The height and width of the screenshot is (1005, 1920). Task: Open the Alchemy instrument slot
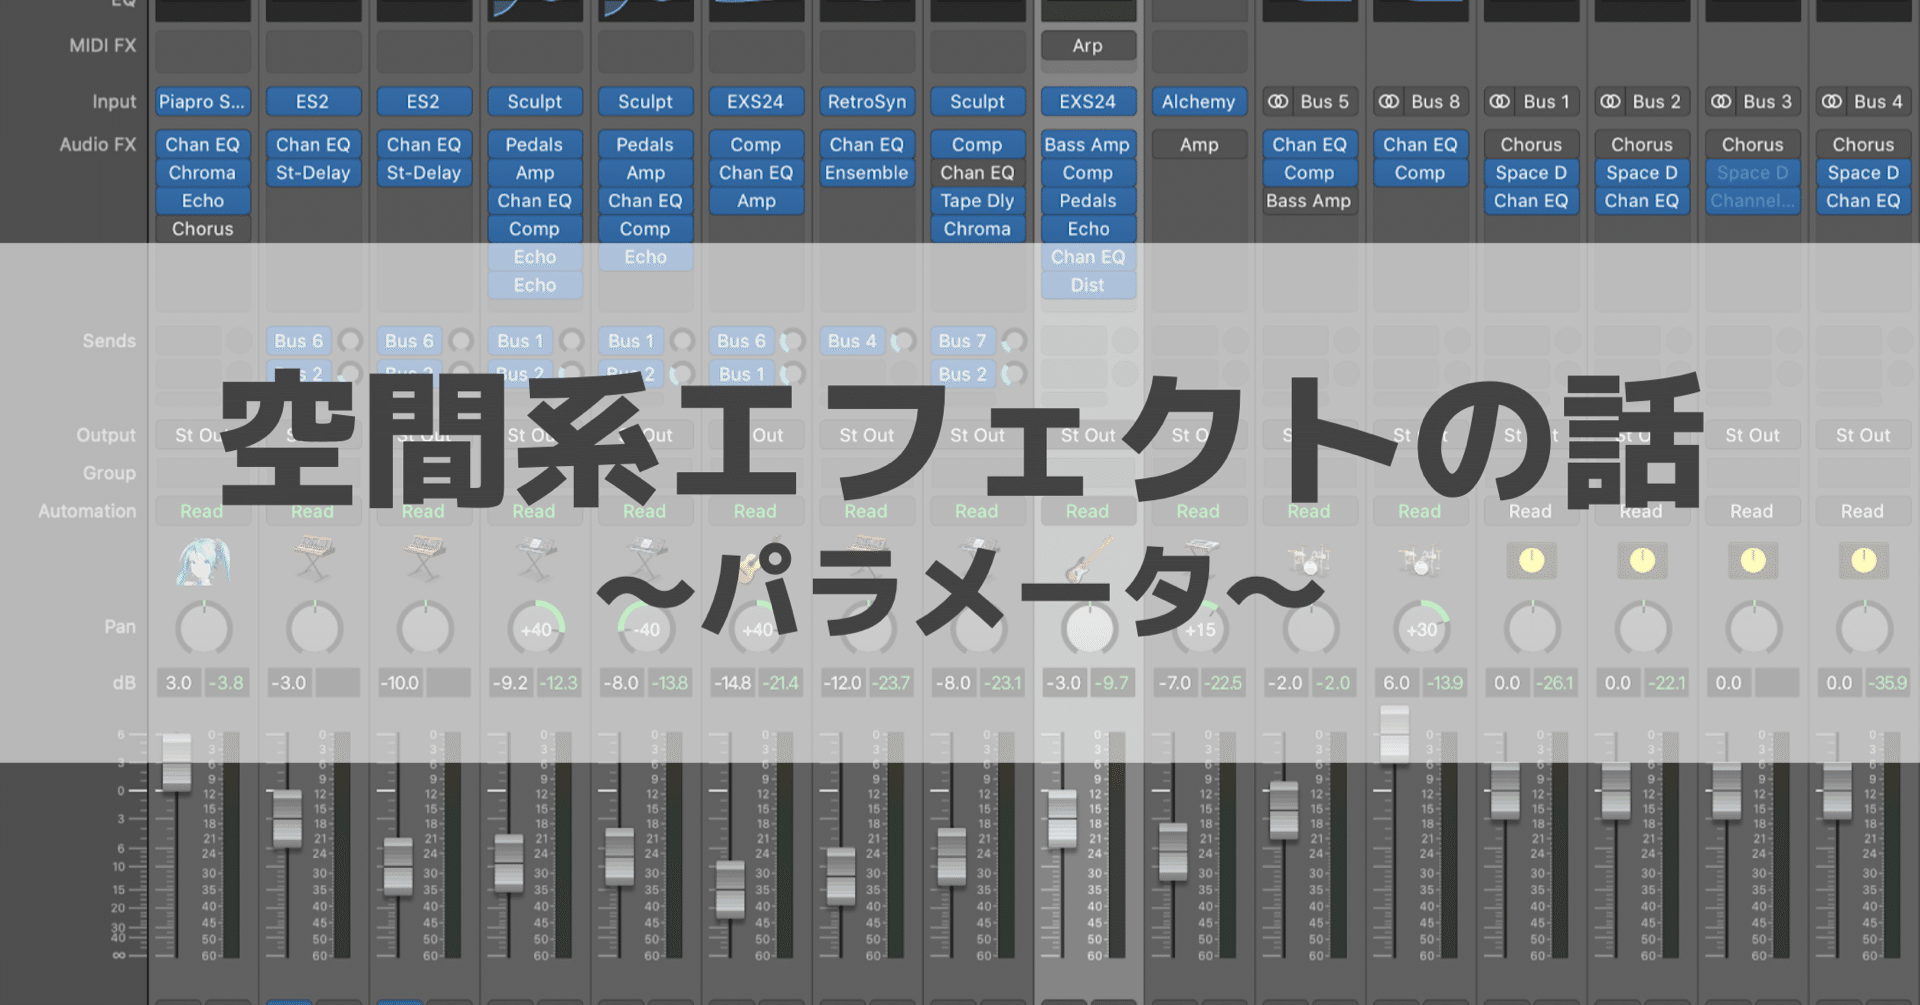pyautogui.click(x=1198, y=101)
